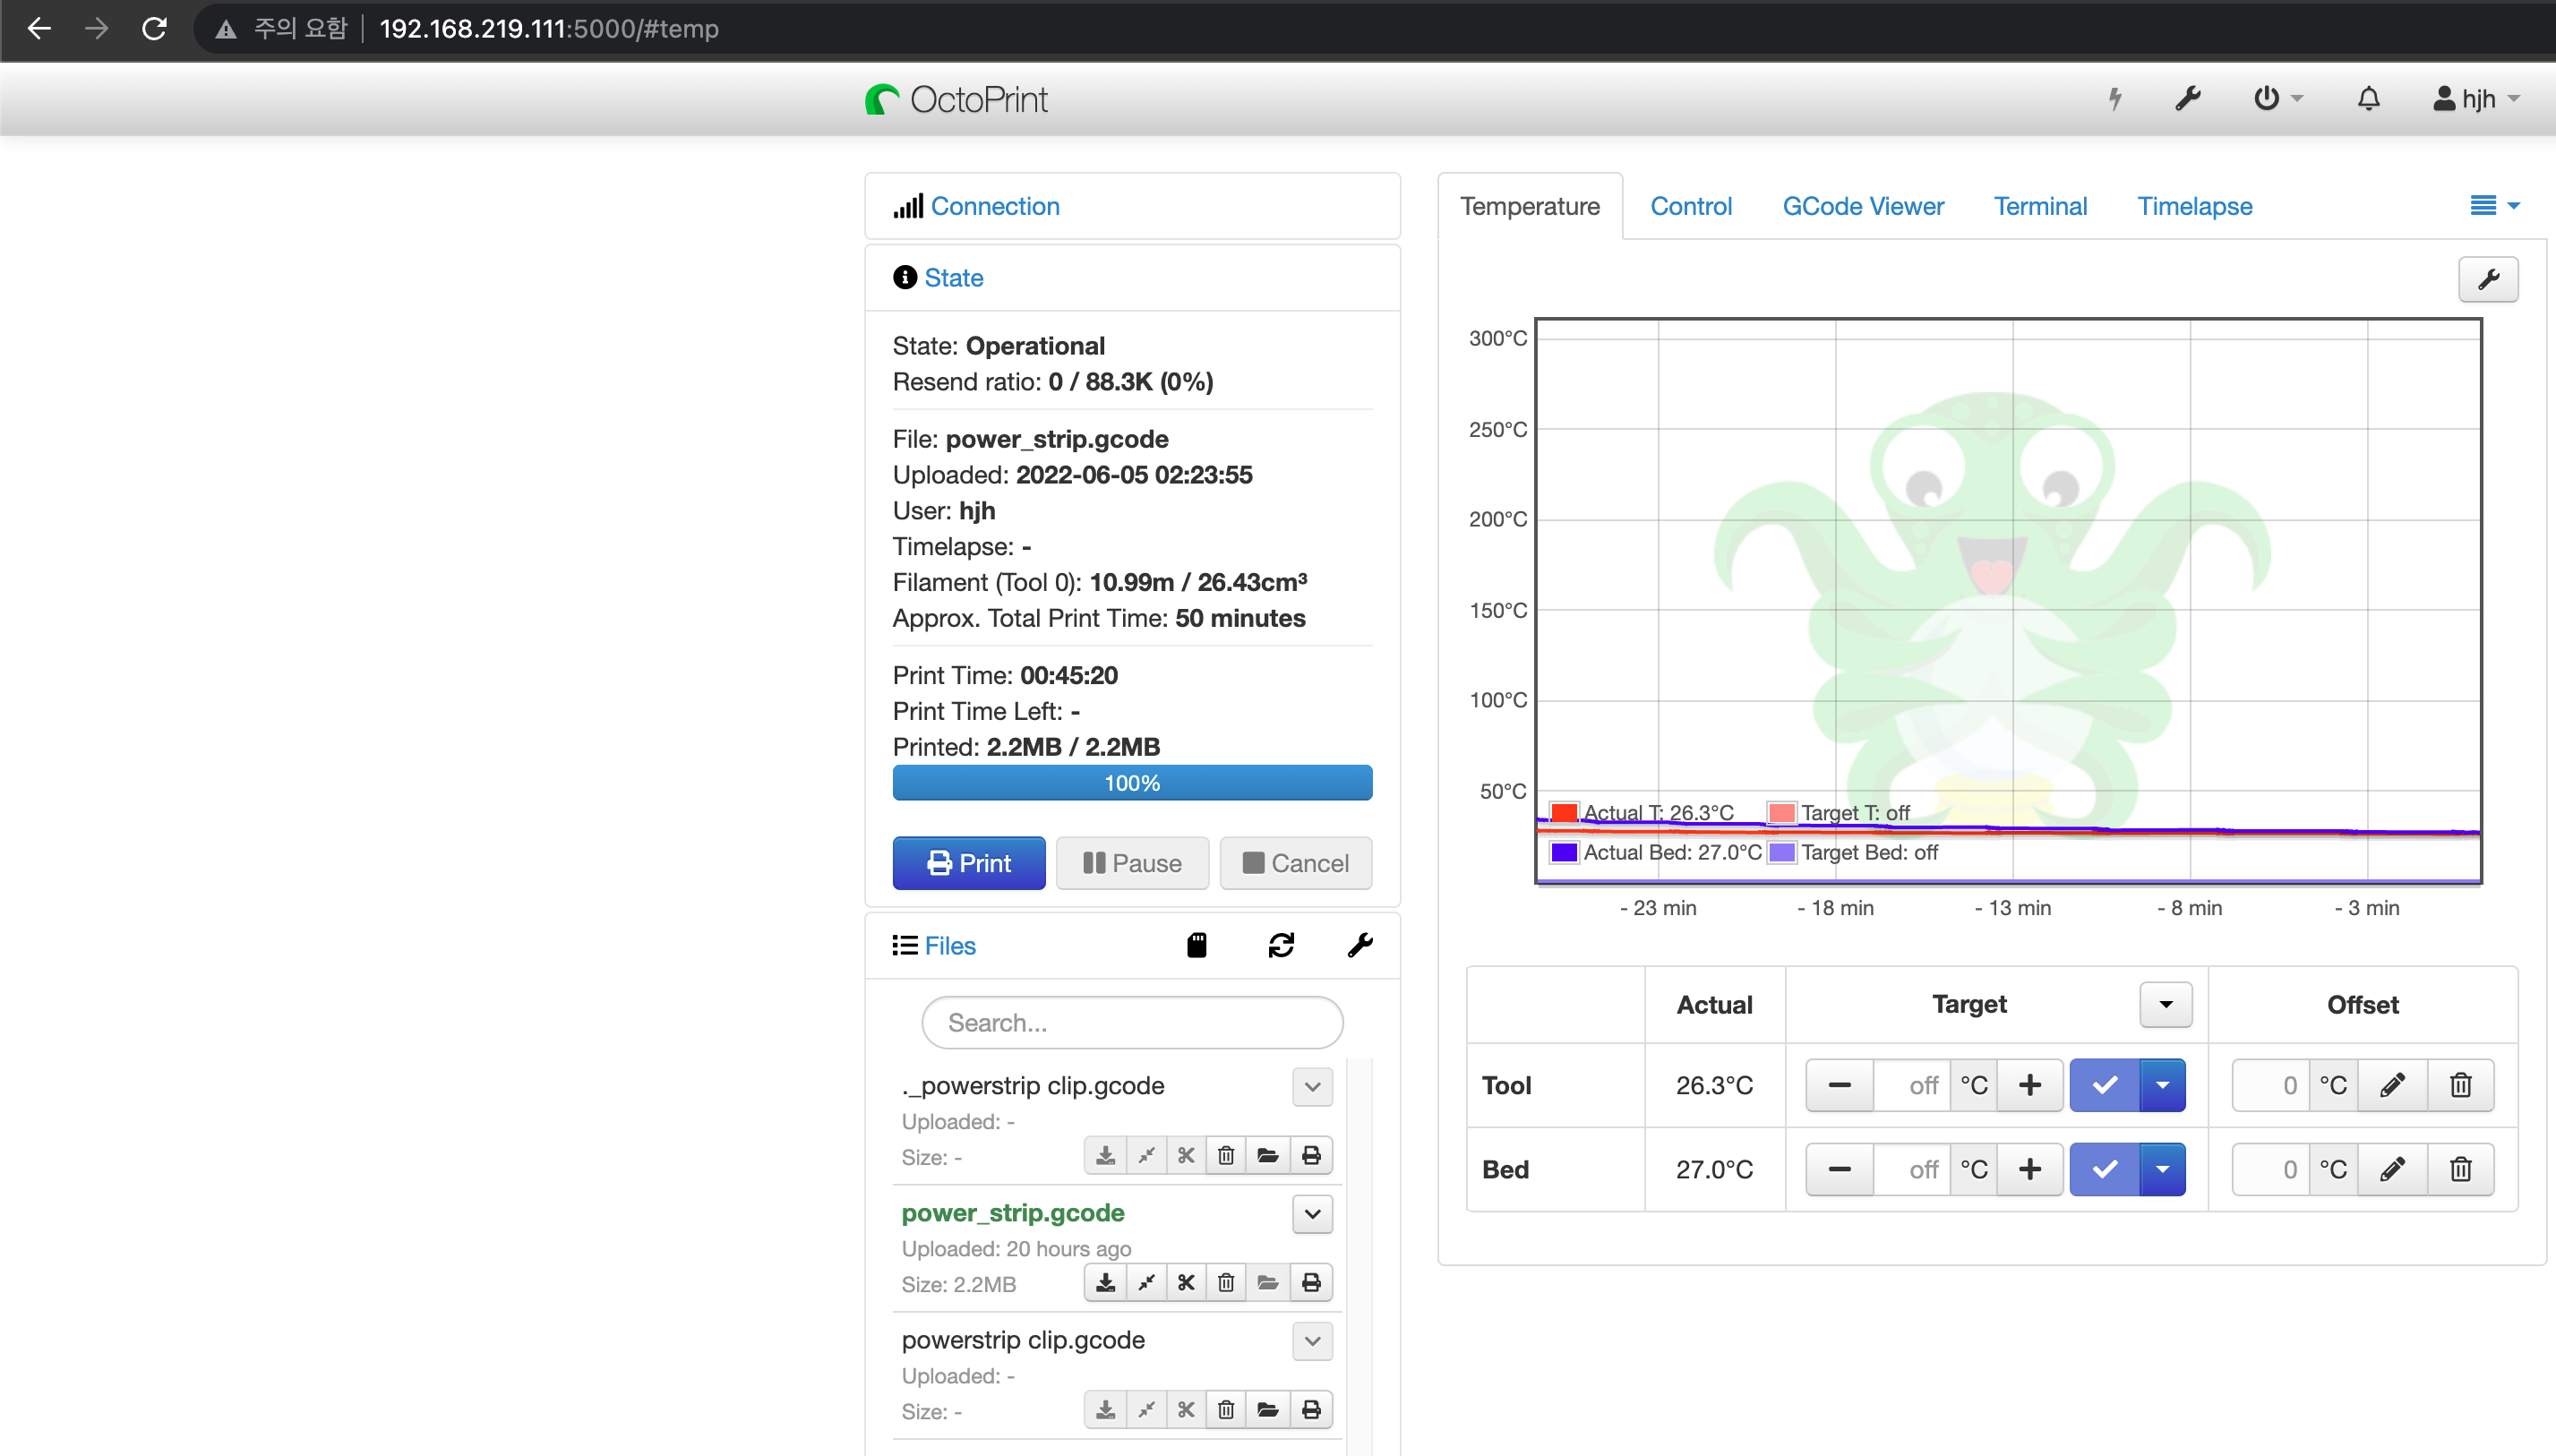Load ._powerstrip clip.gcode with folder icon

1268,1155
